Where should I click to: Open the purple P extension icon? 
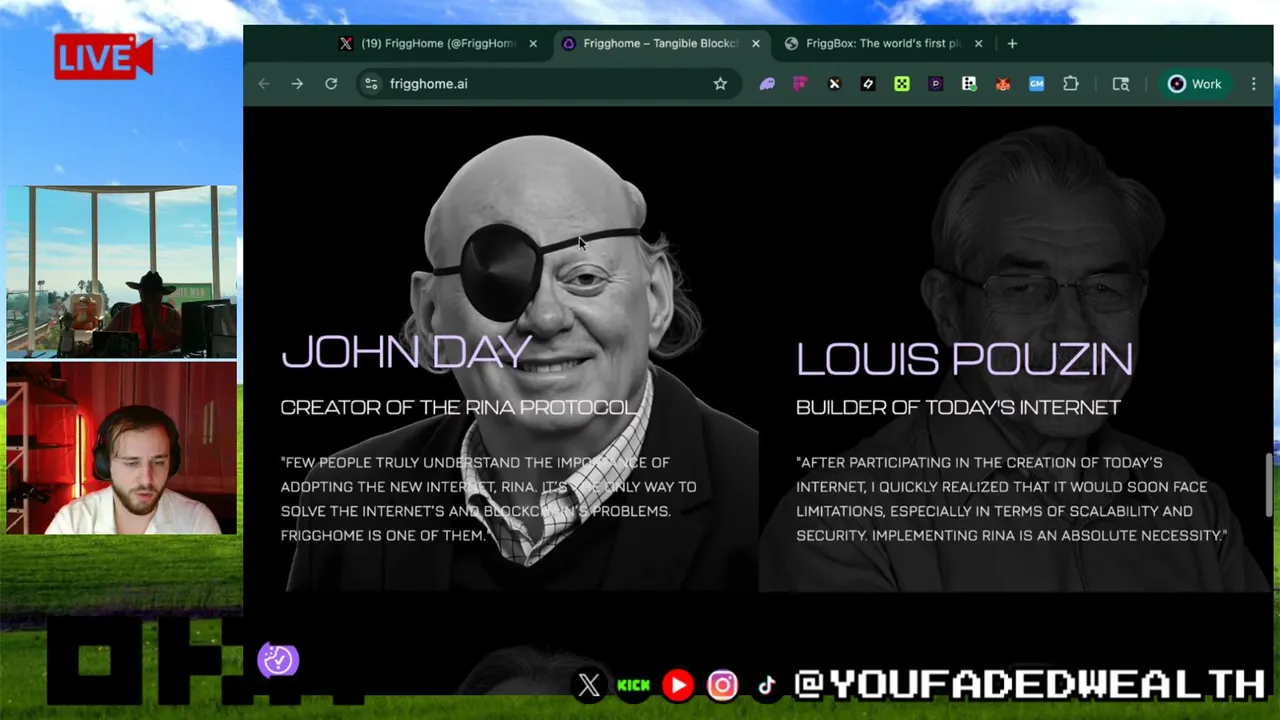pyautogui.click(x=935, y=84)
